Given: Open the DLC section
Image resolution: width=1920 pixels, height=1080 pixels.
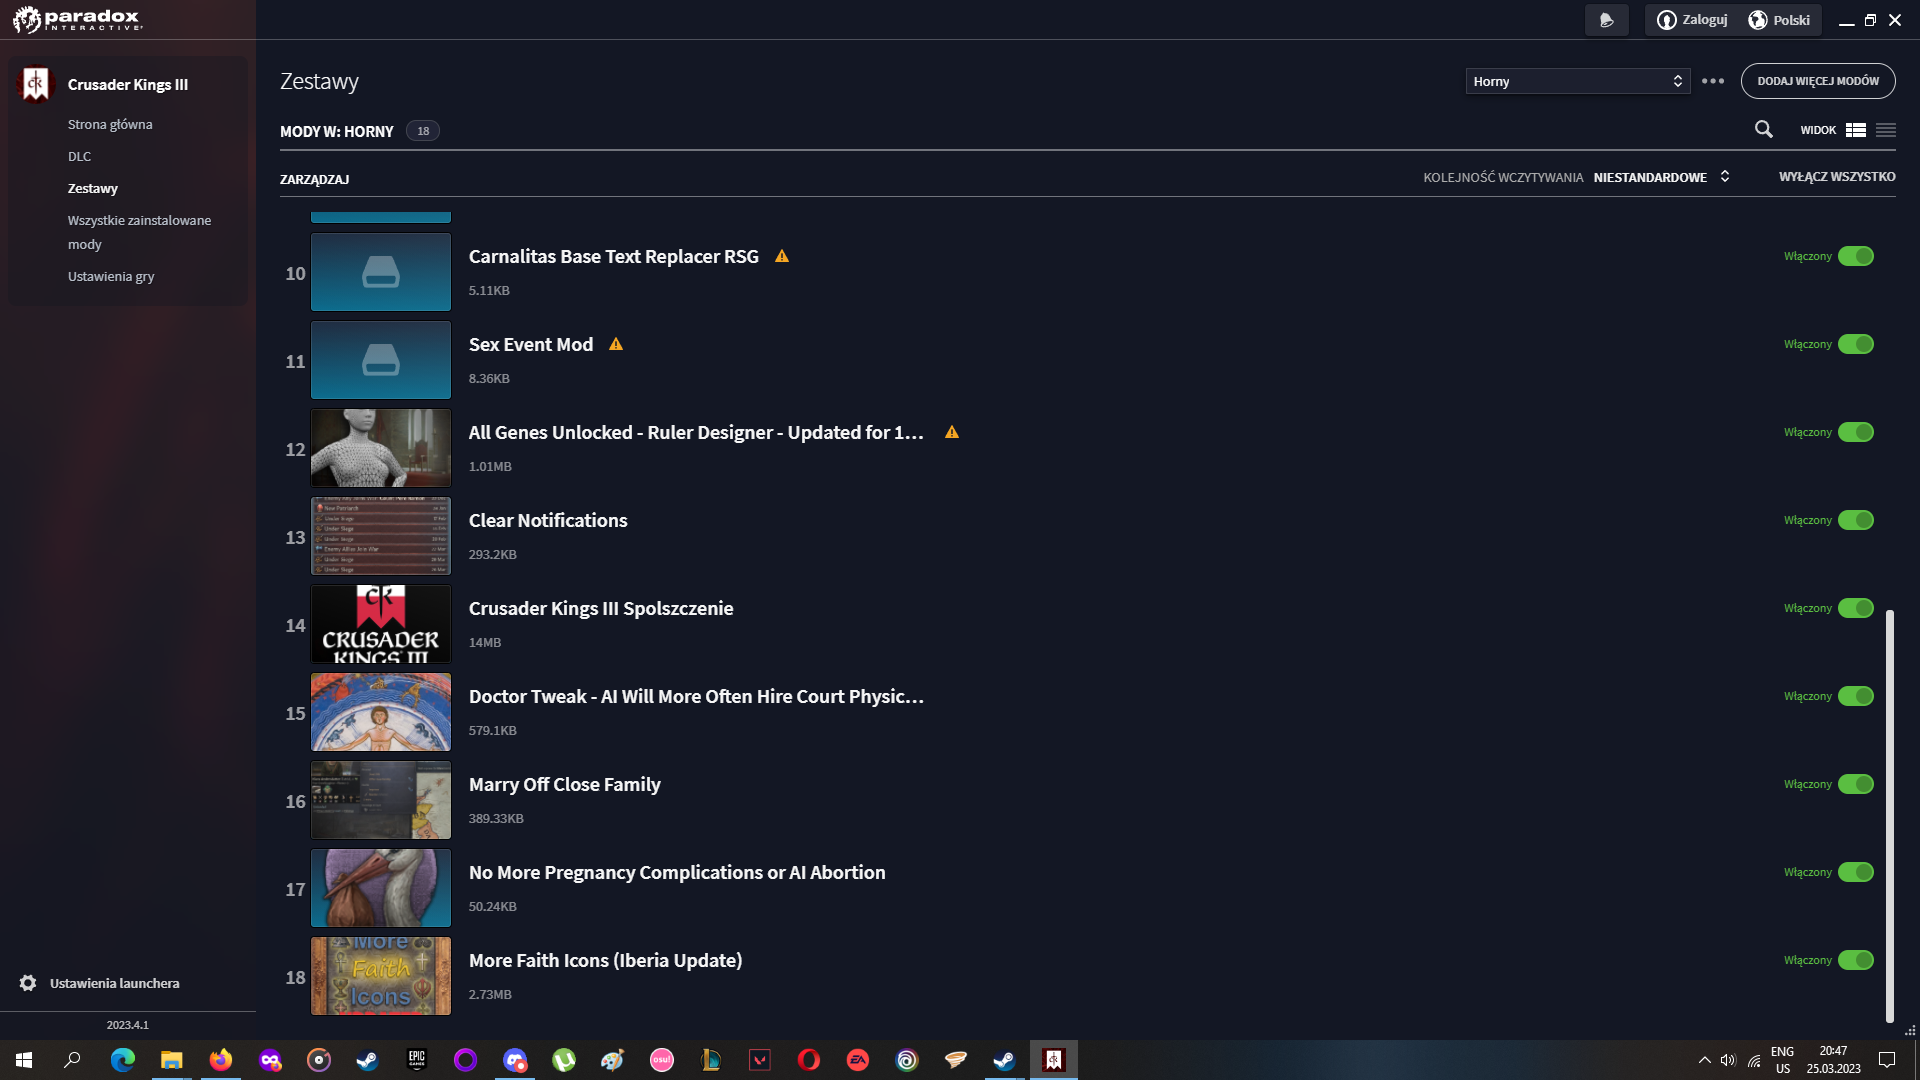Looking at the screenshot, I should (80, 156).
